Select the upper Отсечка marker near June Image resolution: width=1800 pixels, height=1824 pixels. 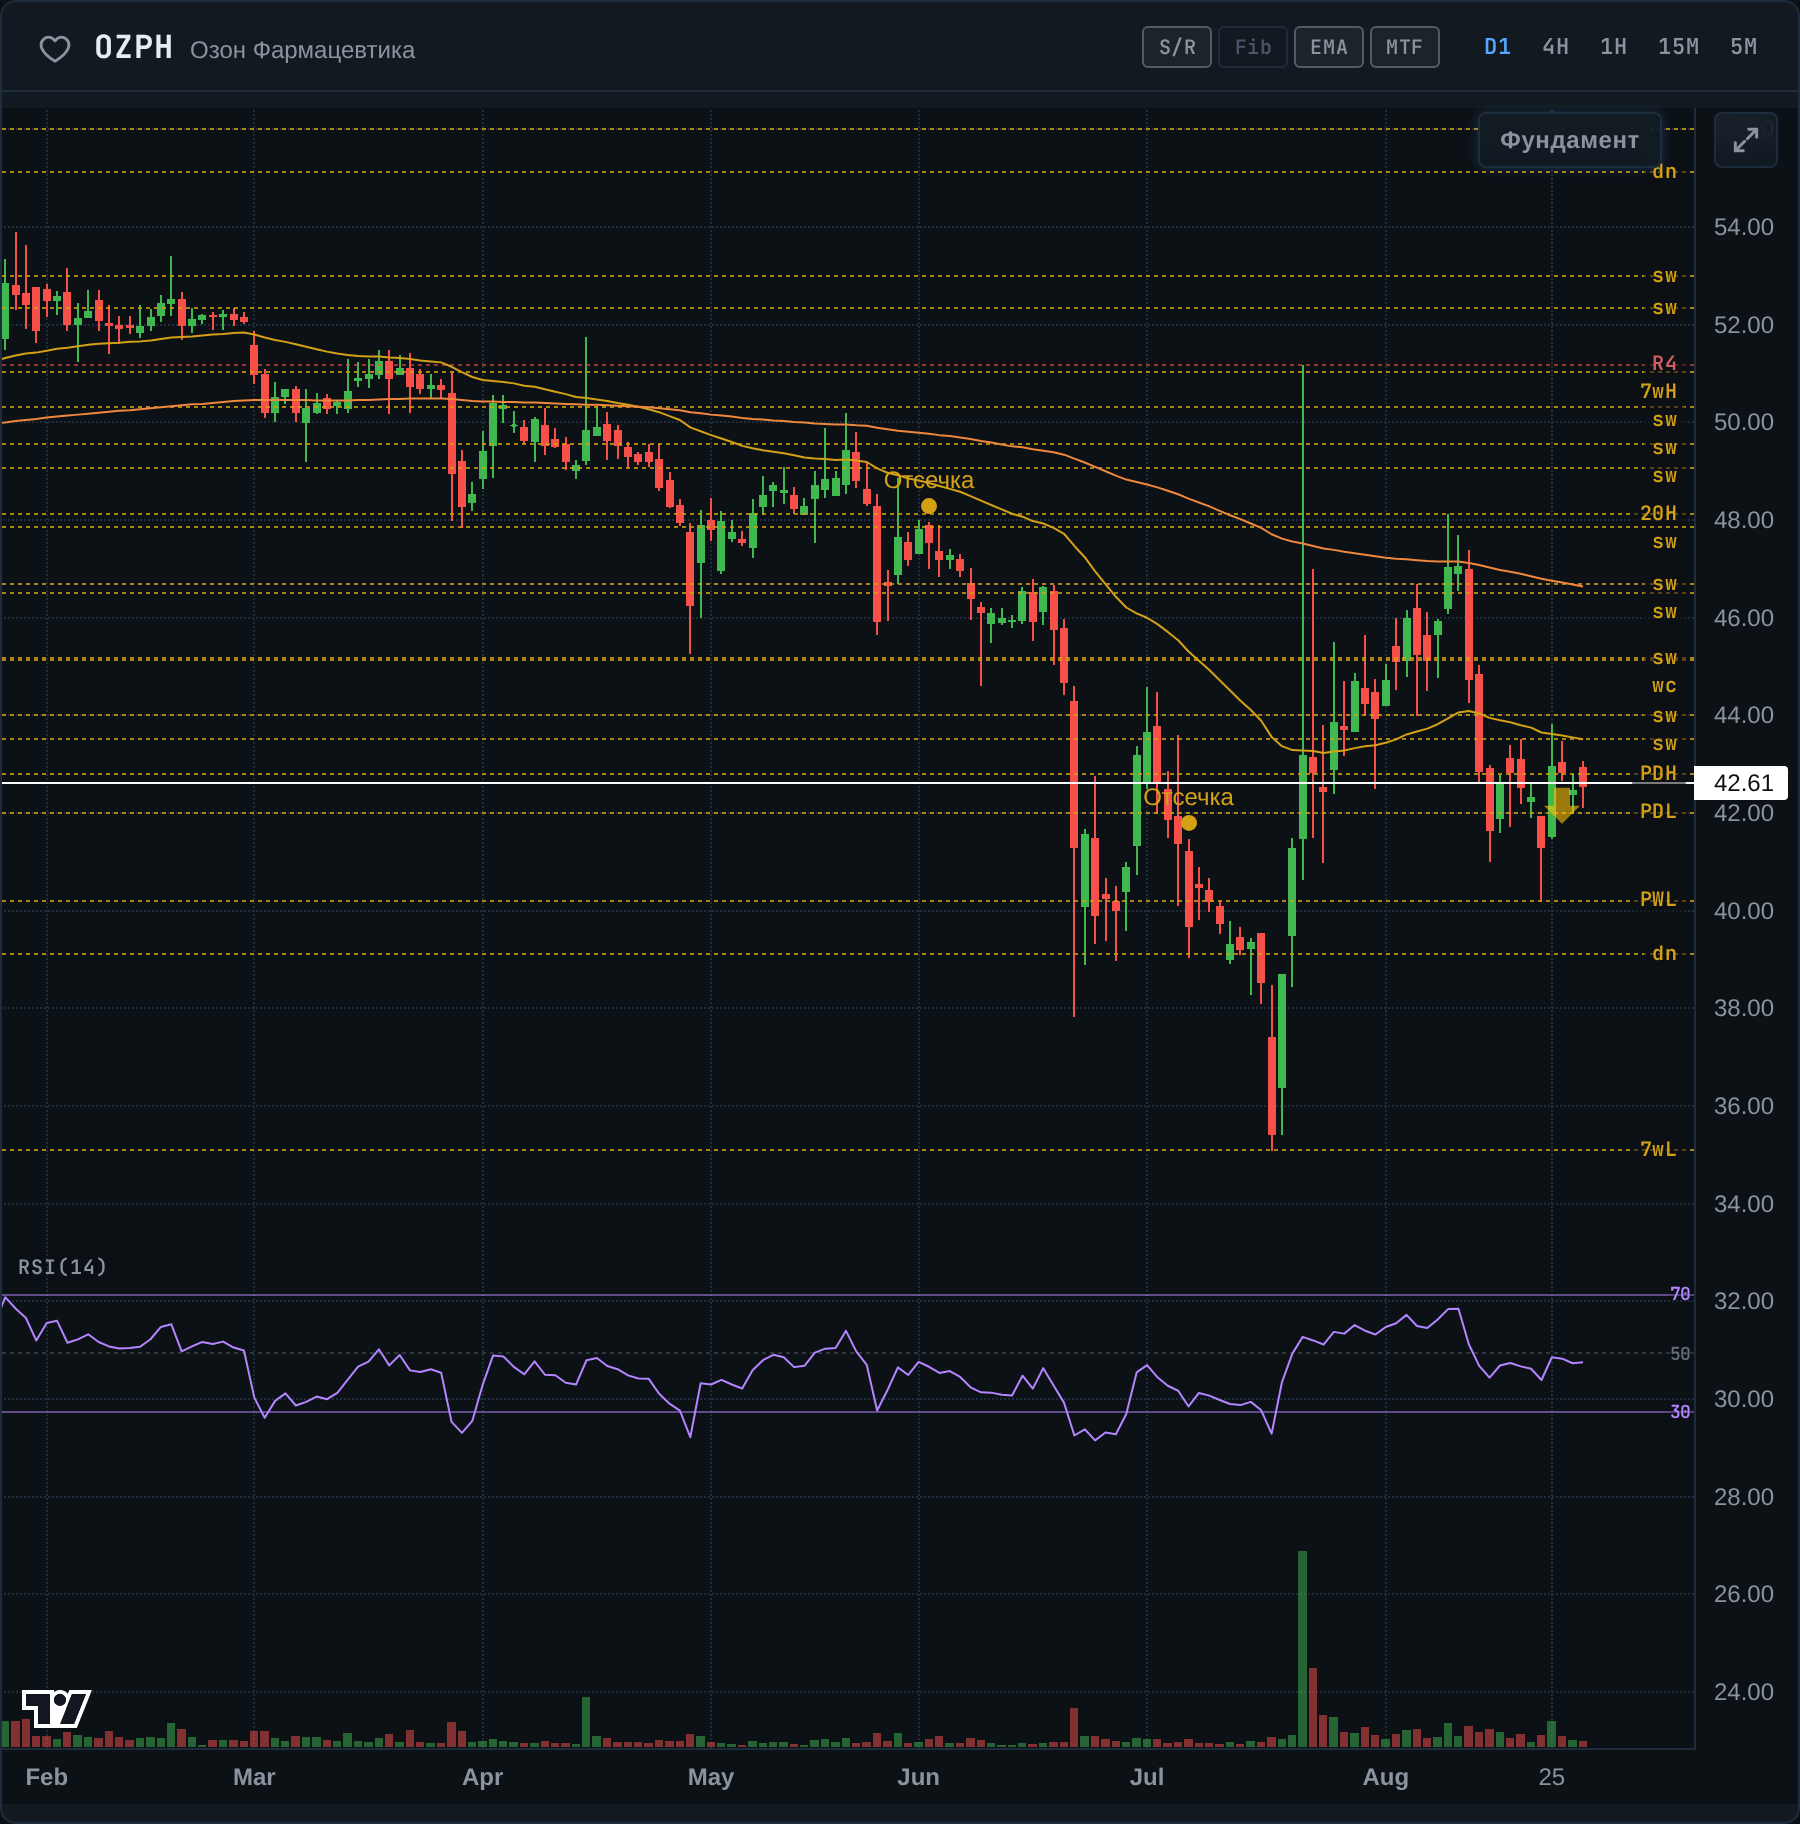929,506
